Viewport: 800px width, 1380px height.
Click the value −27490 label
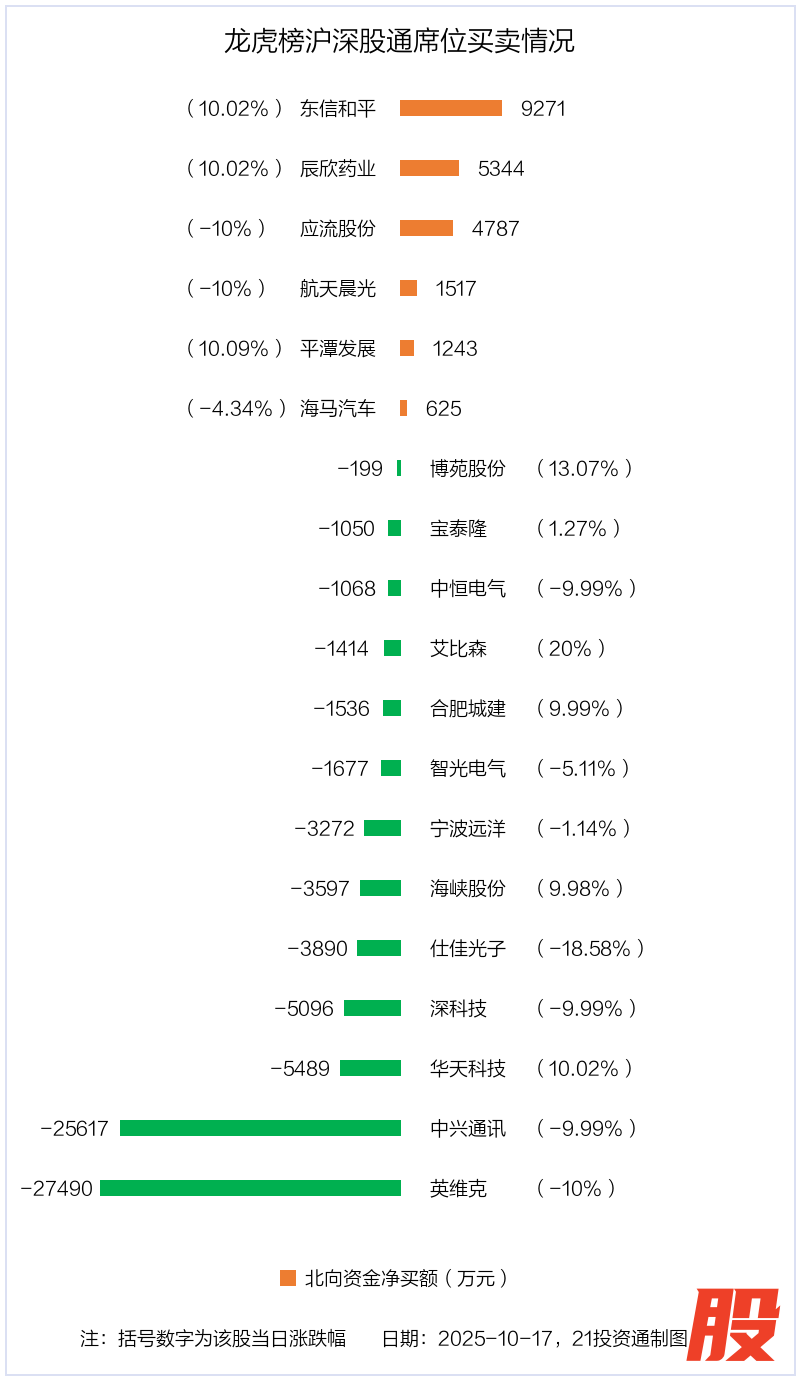pos(57,1188)
